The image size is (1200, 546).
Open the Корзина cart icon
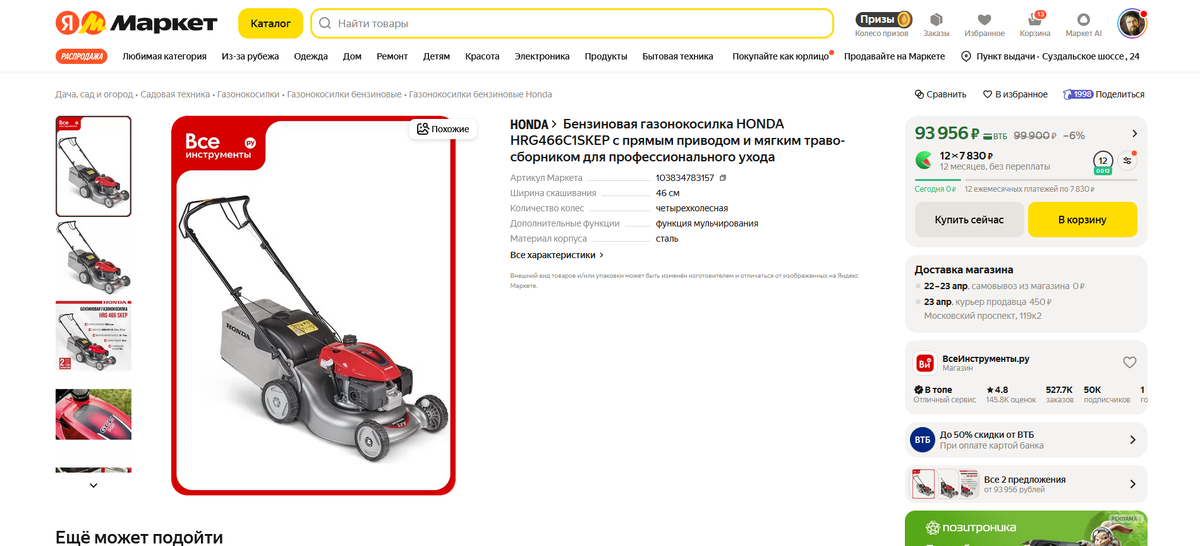click(x=1035, y=24)
